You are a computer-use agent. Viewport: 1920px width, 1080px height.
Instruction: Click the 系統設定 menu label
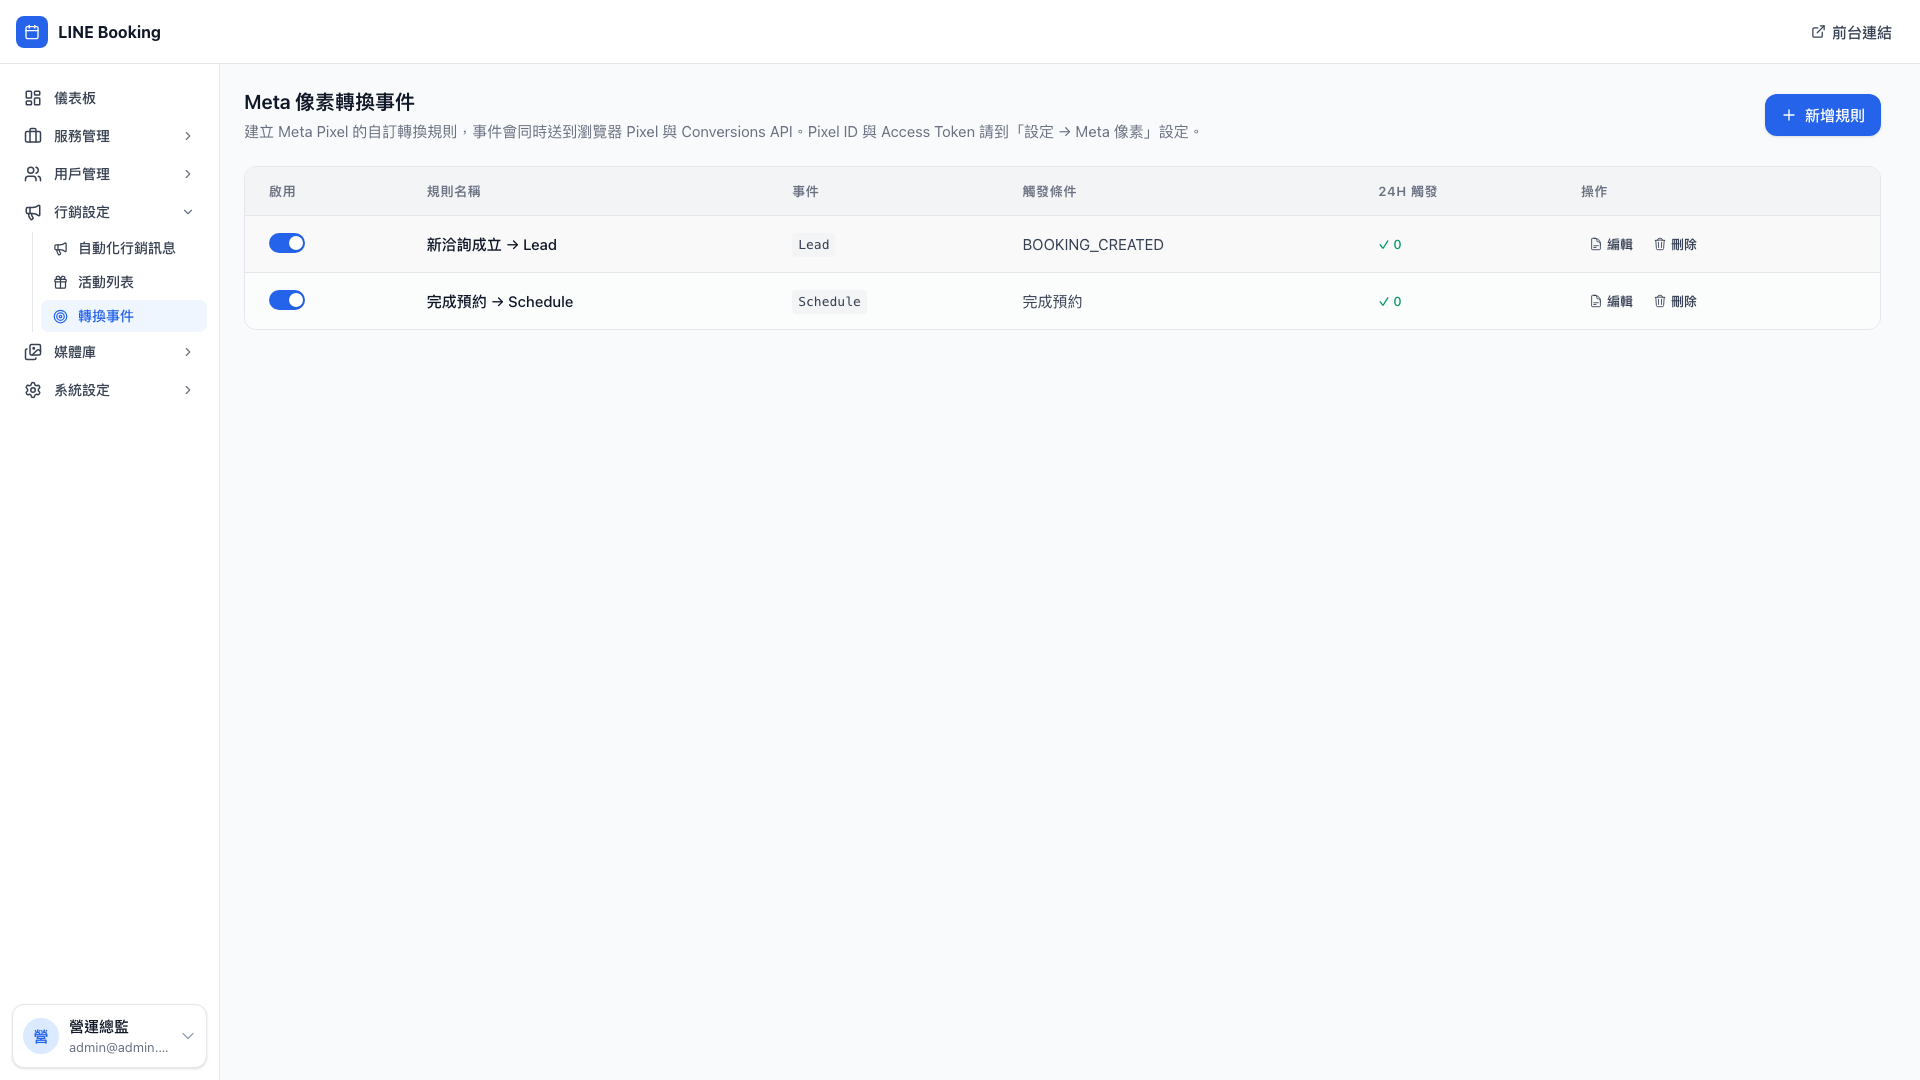pyautogui.click(x=82, y=390)
